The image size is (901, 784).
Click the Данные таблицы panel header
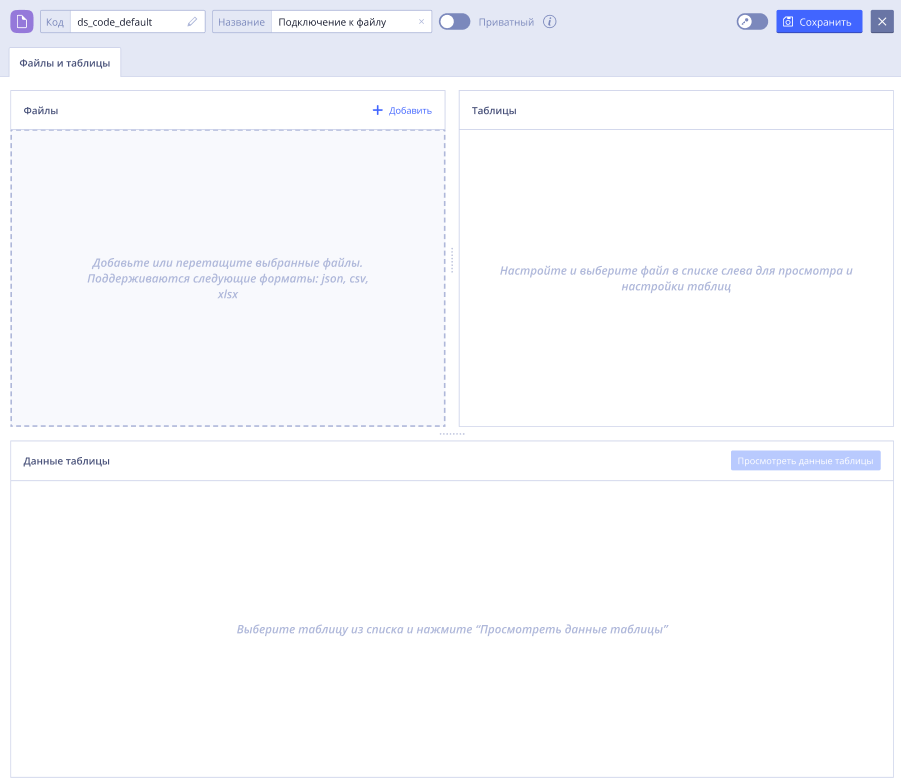coord(452,461)
